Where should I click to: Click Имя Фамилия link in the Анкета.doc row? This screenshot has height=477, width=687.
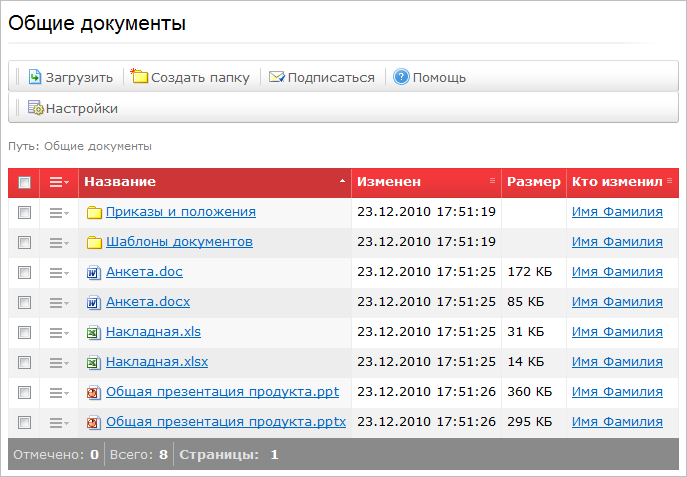point(617,272)
